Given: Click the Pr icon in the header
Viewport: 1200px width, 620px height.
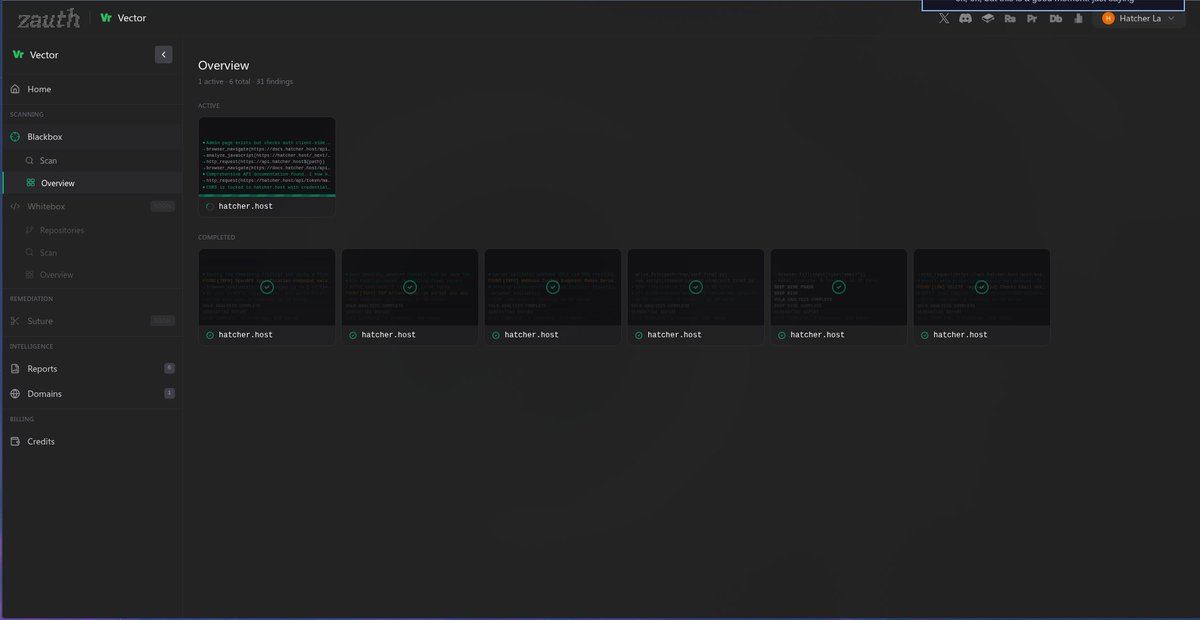Looking at the screenshot, I should (1032, 18).
